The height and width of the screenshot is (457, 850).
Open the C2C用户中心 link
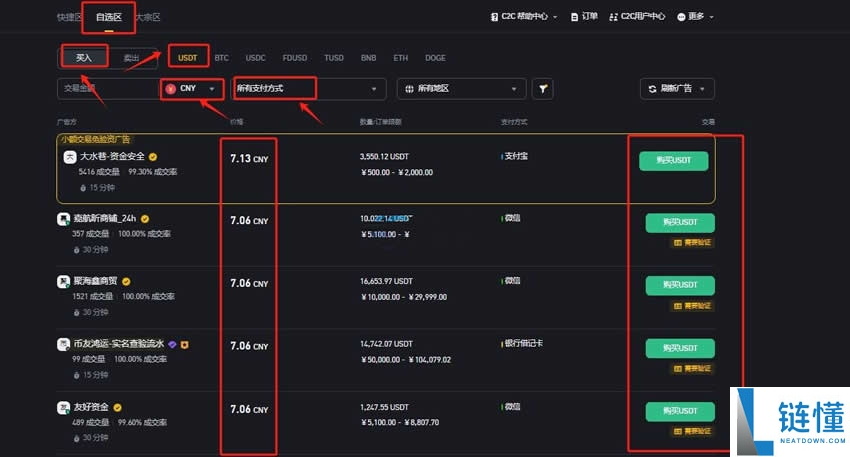point(637,17)
